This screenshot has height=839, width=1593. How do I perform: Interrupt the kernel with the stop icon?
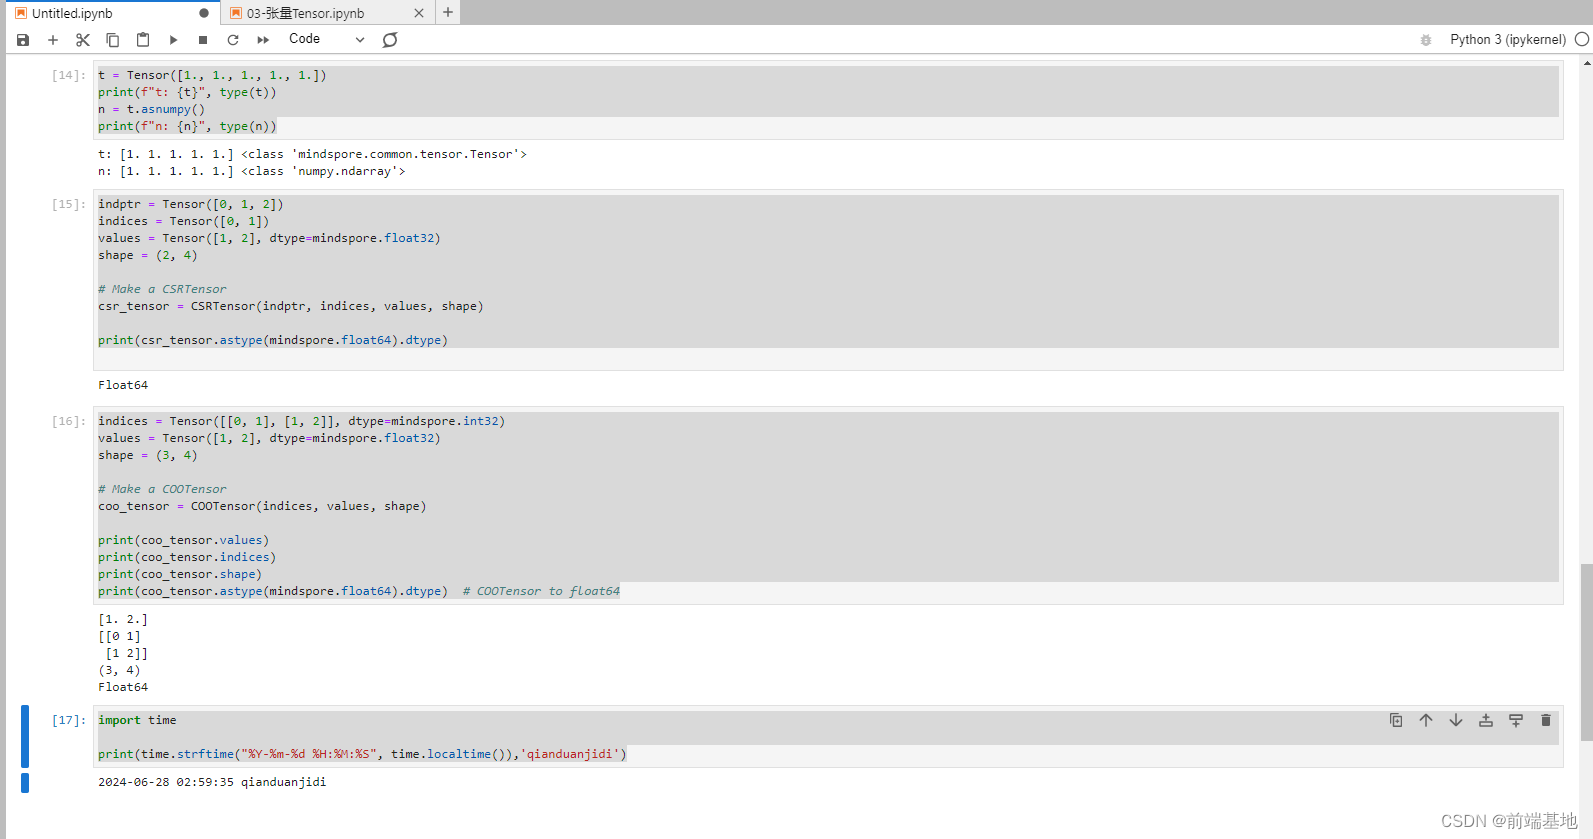[203, 40]
